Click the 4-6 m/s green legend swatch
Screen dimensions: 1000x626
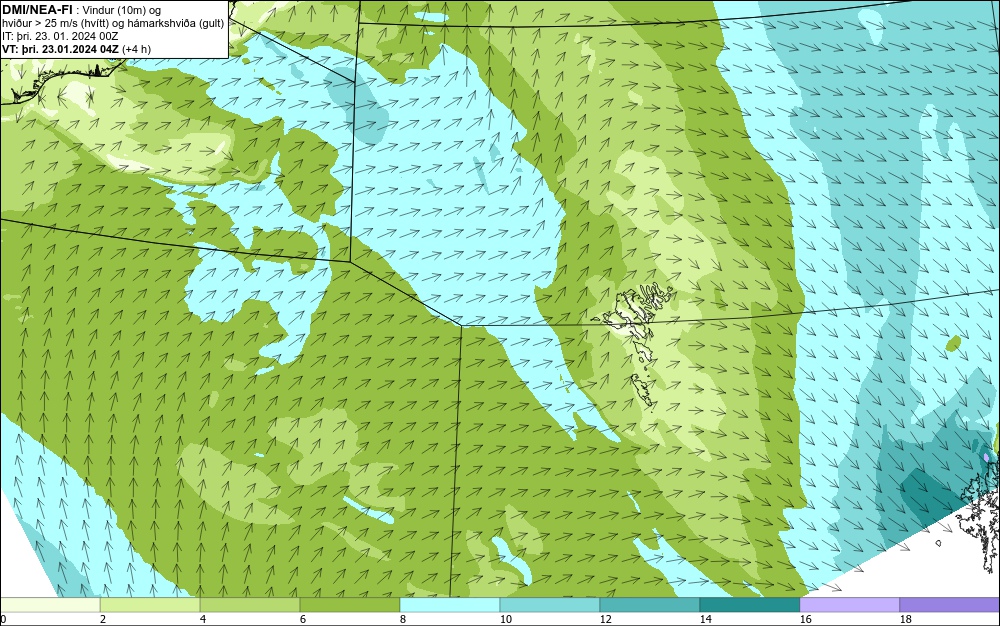(250, 604)
